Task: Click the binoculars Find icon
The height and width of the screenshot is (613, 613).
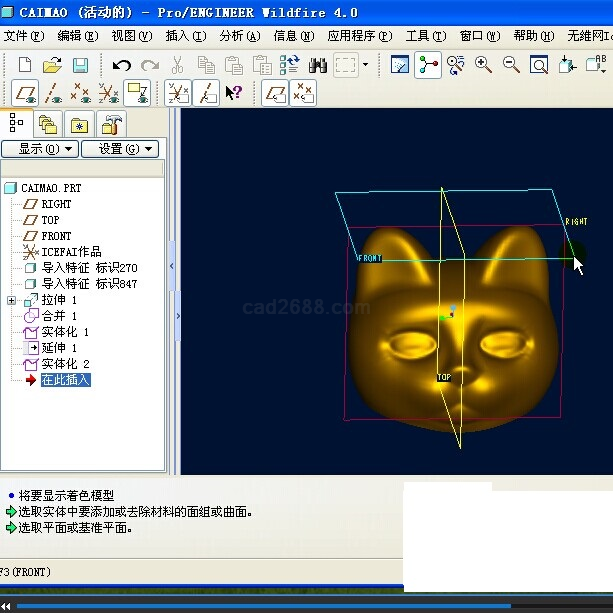Action: 318,65
